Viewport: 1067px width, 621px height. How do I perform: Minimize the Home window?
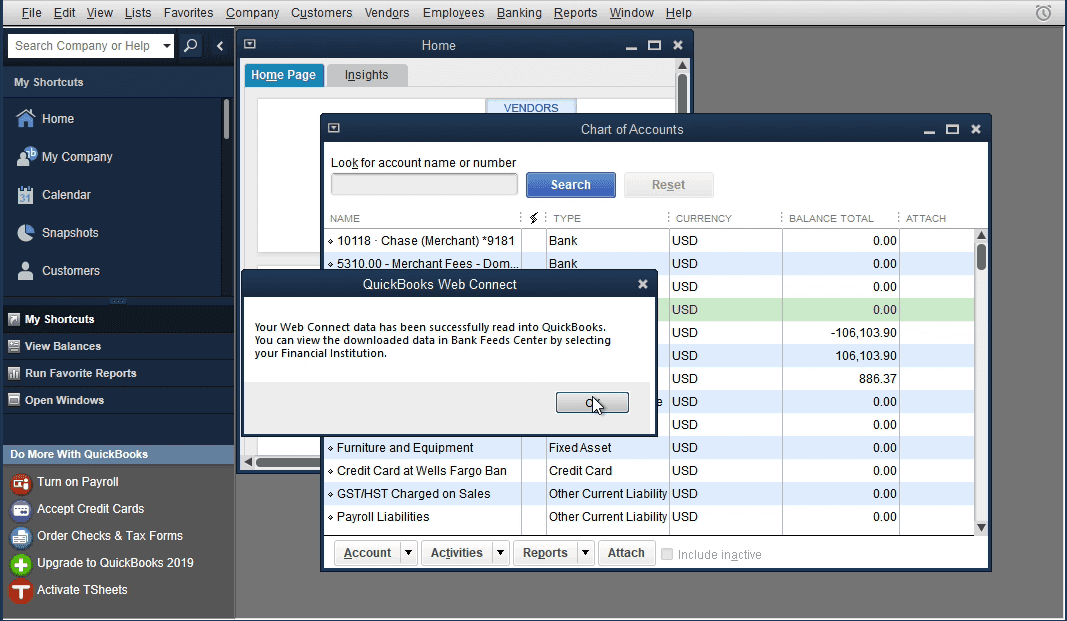tap(631, 46)
